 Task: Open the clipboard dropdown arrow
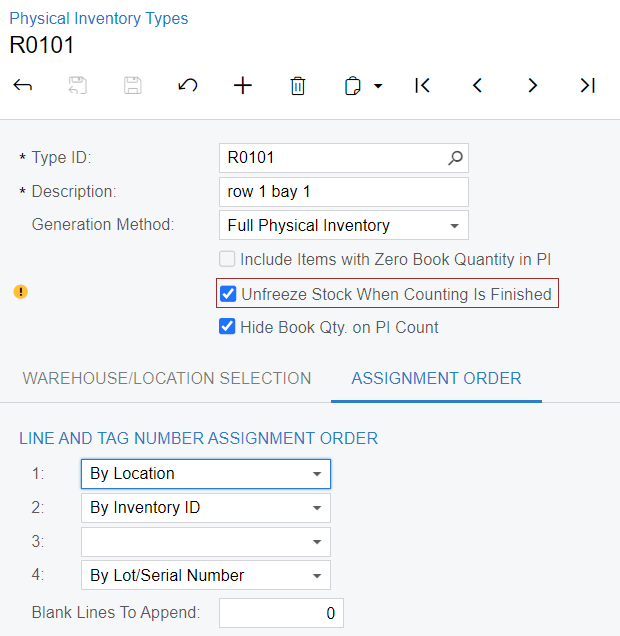tap(378, 86)
